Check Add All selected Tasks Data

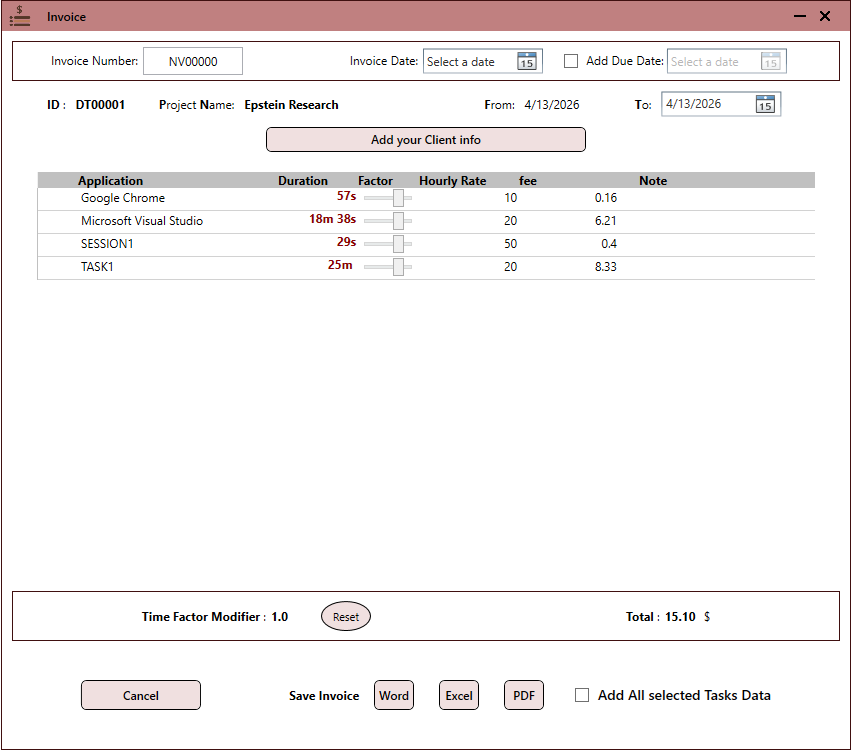pyautogui.click(x=582, y=695)
